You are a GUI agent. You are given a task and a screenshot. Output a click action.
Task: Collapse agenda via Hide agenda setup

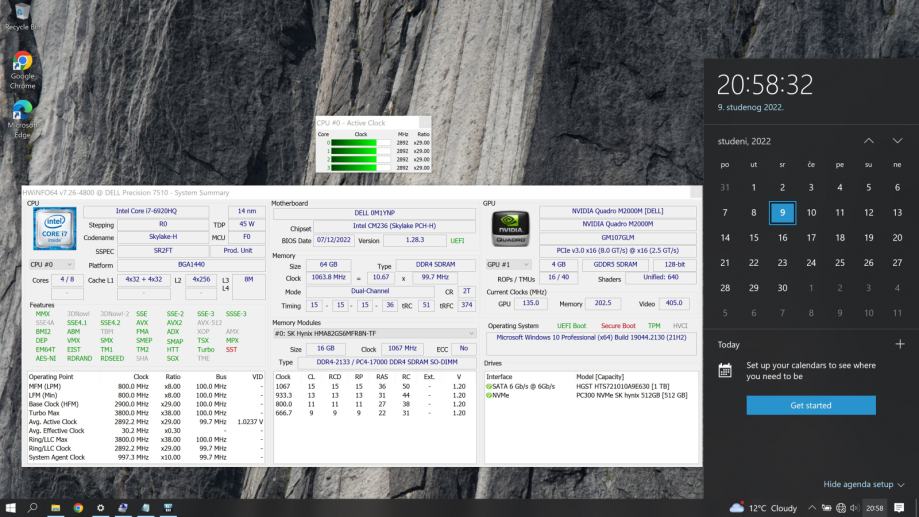click(x=864, y=484)
